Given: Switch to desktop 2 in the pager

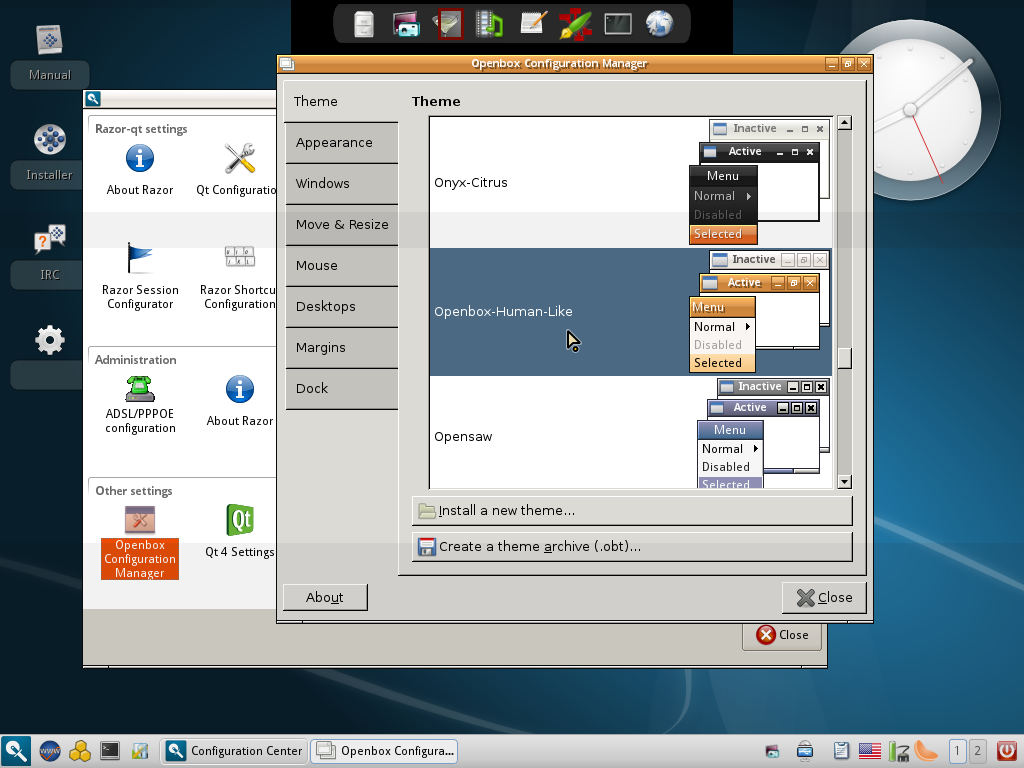Looking at the screenshot, I should pos(978,751).
